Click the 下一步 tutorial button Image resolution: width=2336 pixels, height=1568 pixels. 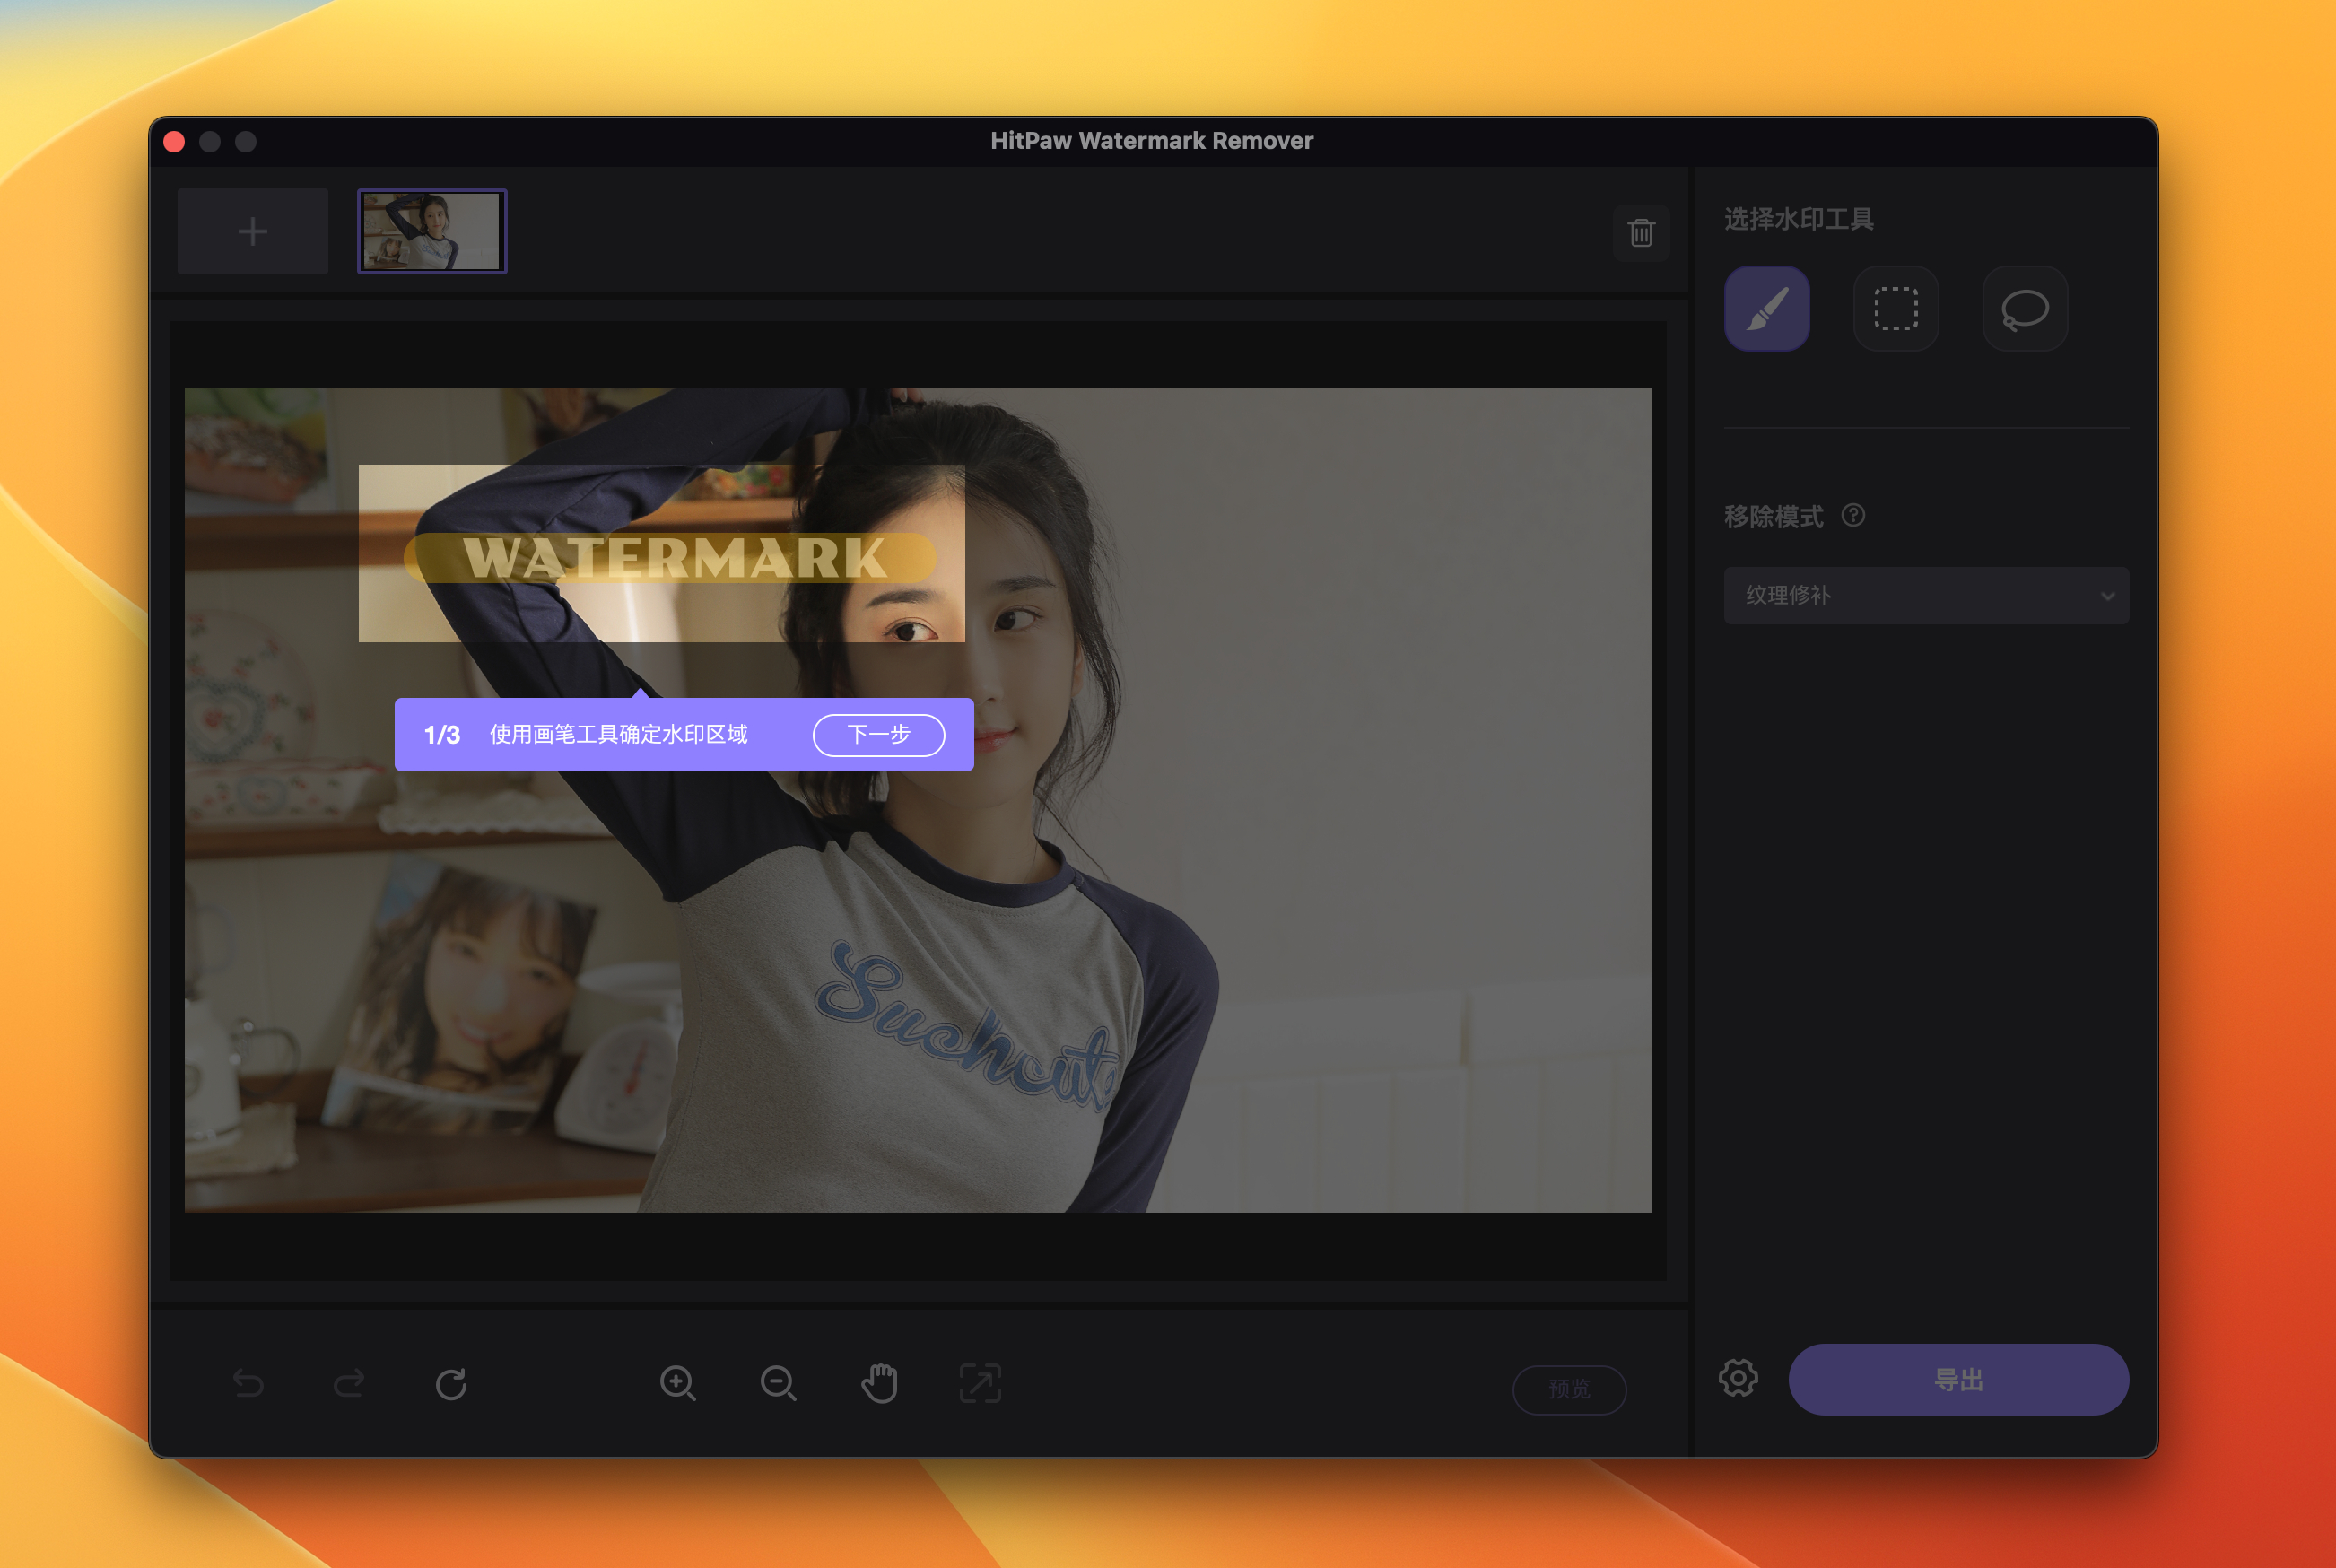(x=878, y=735)
